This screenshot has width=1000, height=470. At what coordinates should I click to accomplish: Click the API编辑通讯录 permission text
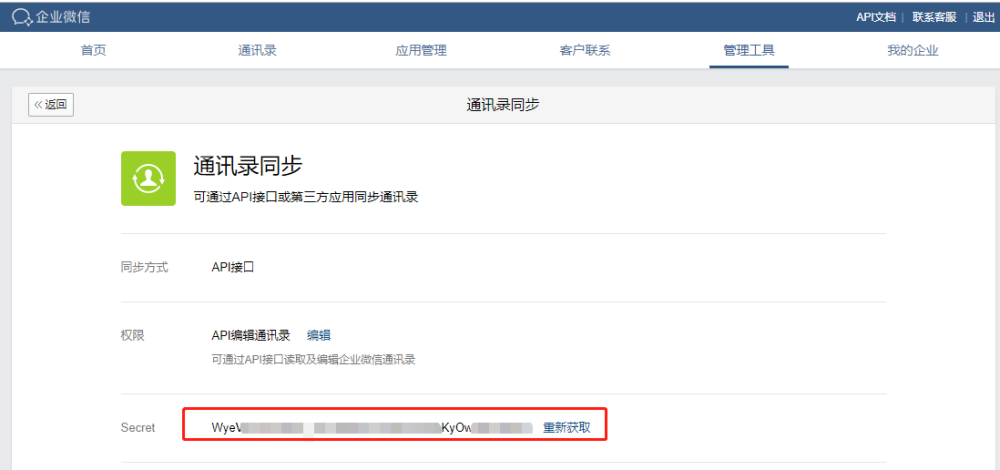coord(250,335)
